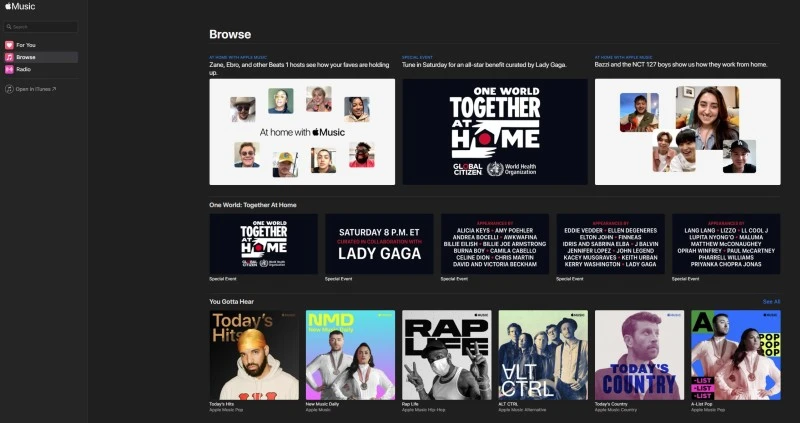Open the appearances card listing Lang Lang
800x423 pixels.
coord(726,244)
